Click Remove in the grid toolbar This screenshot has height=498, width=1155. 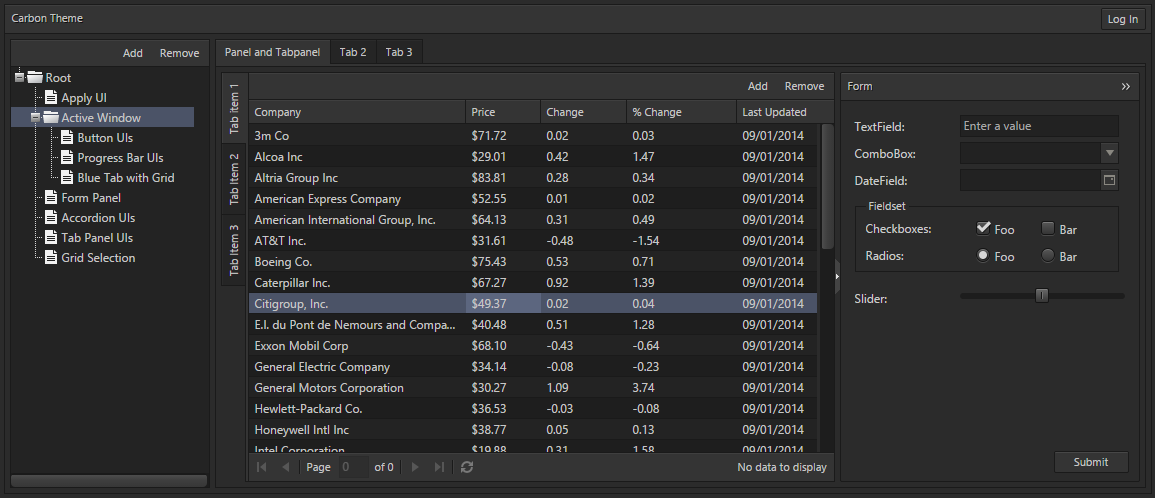coord(804,86)
